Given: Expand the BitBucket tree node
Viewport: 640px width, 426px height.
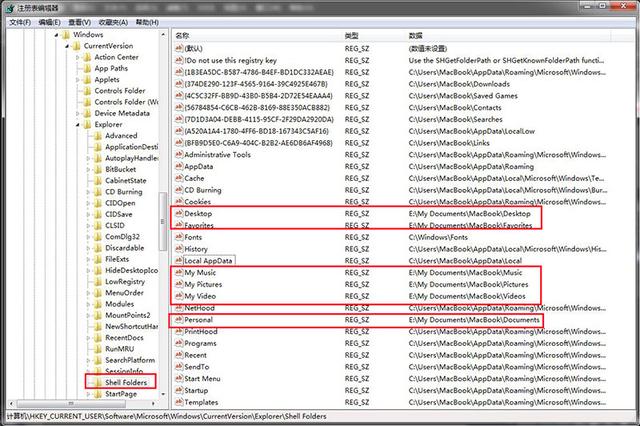Looking at the screenshot, I should pos(88,169).
